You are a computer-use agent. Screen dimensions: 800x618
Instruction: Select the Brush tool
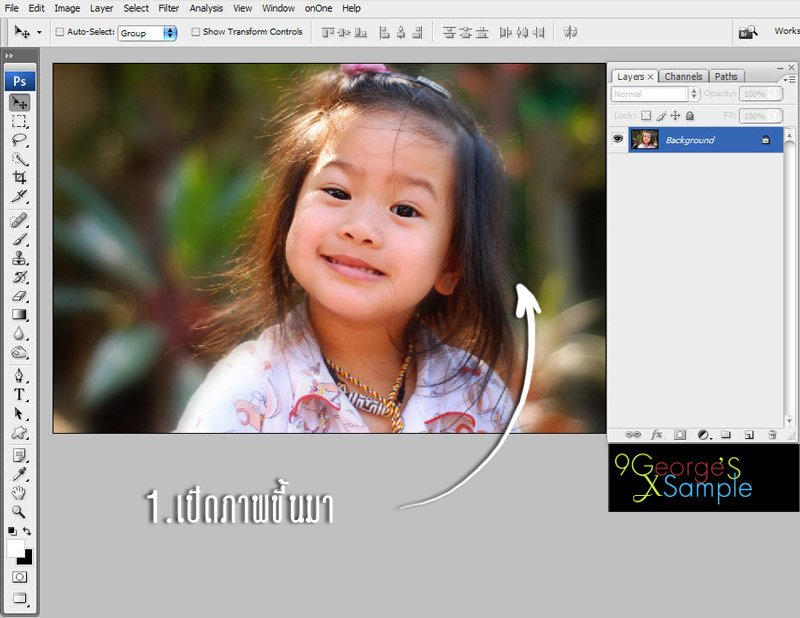19,239
